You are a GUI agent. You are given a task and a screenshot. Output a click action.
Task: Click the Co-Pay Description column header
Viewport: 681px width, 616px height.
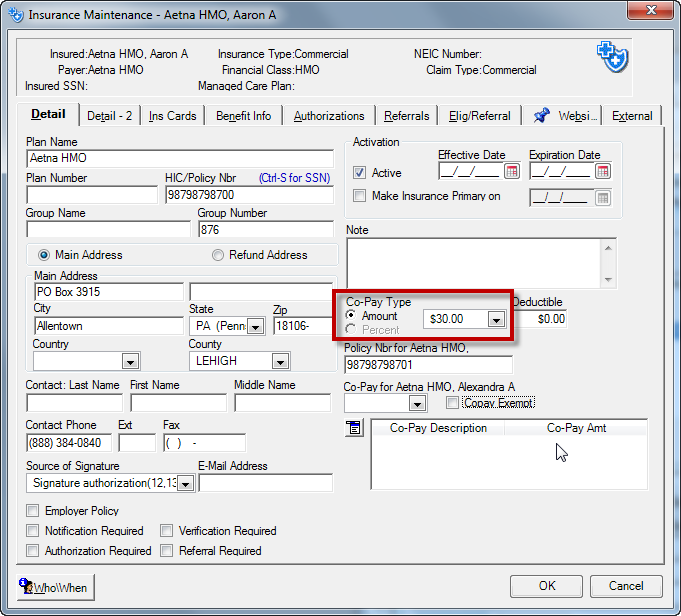click(x=438, y=428)
